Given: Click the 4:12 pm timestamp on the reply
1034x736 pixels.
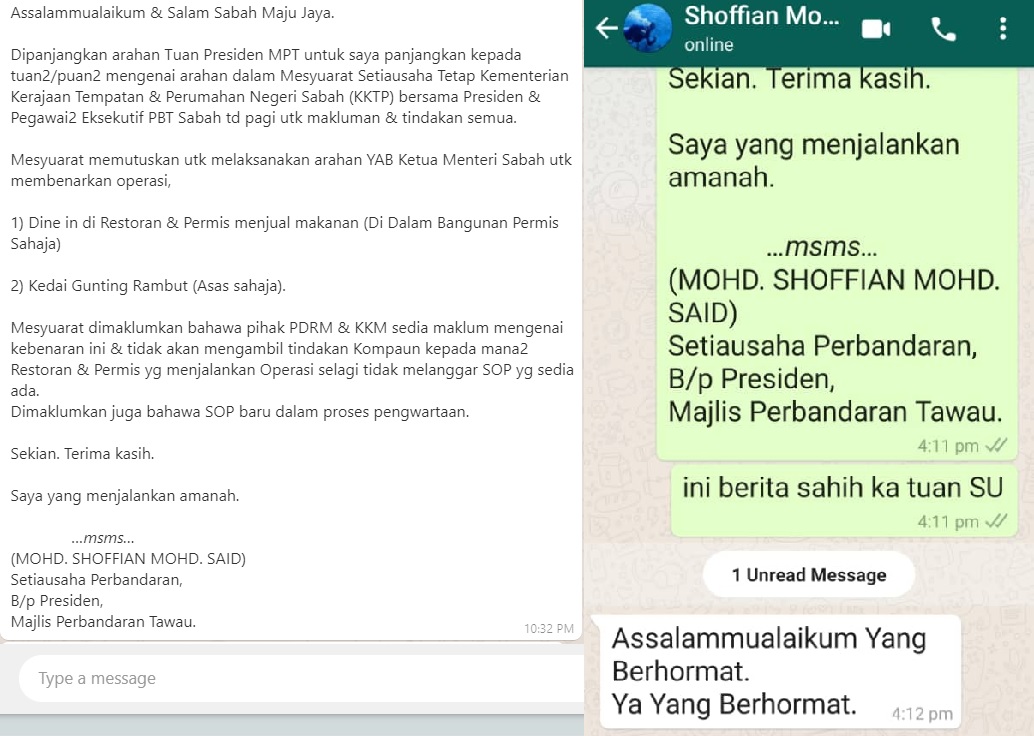Looking at the screenshot, I should point(922,714).
